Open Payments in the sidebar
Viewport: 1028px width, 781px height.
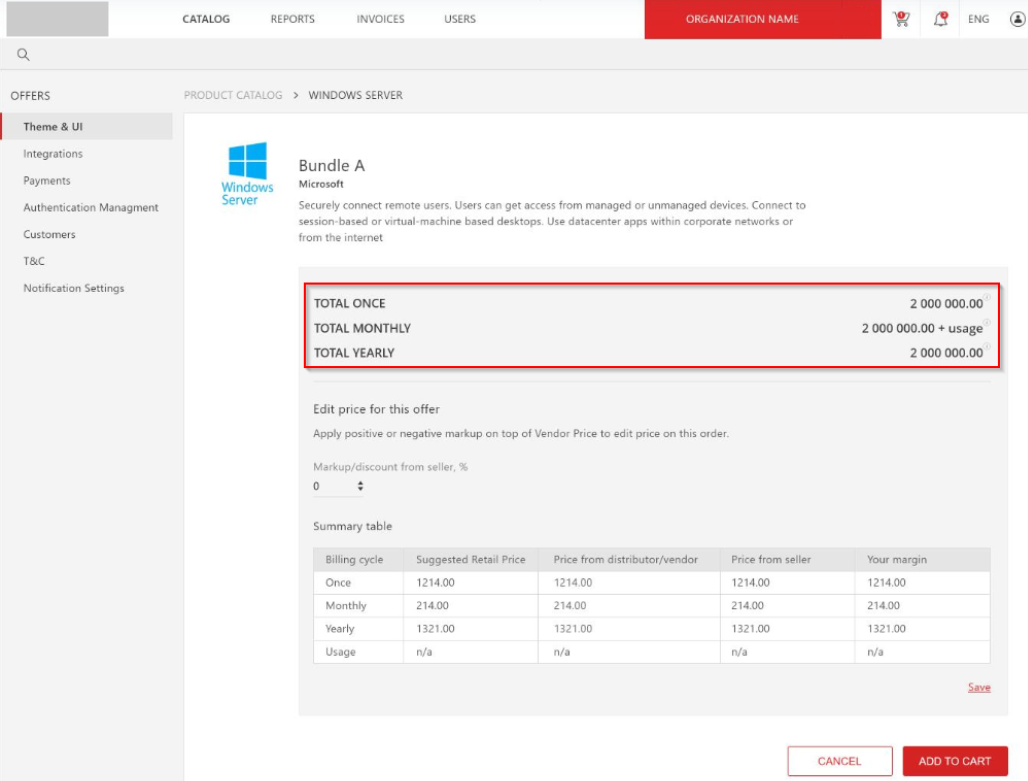(x=47, y=180)
